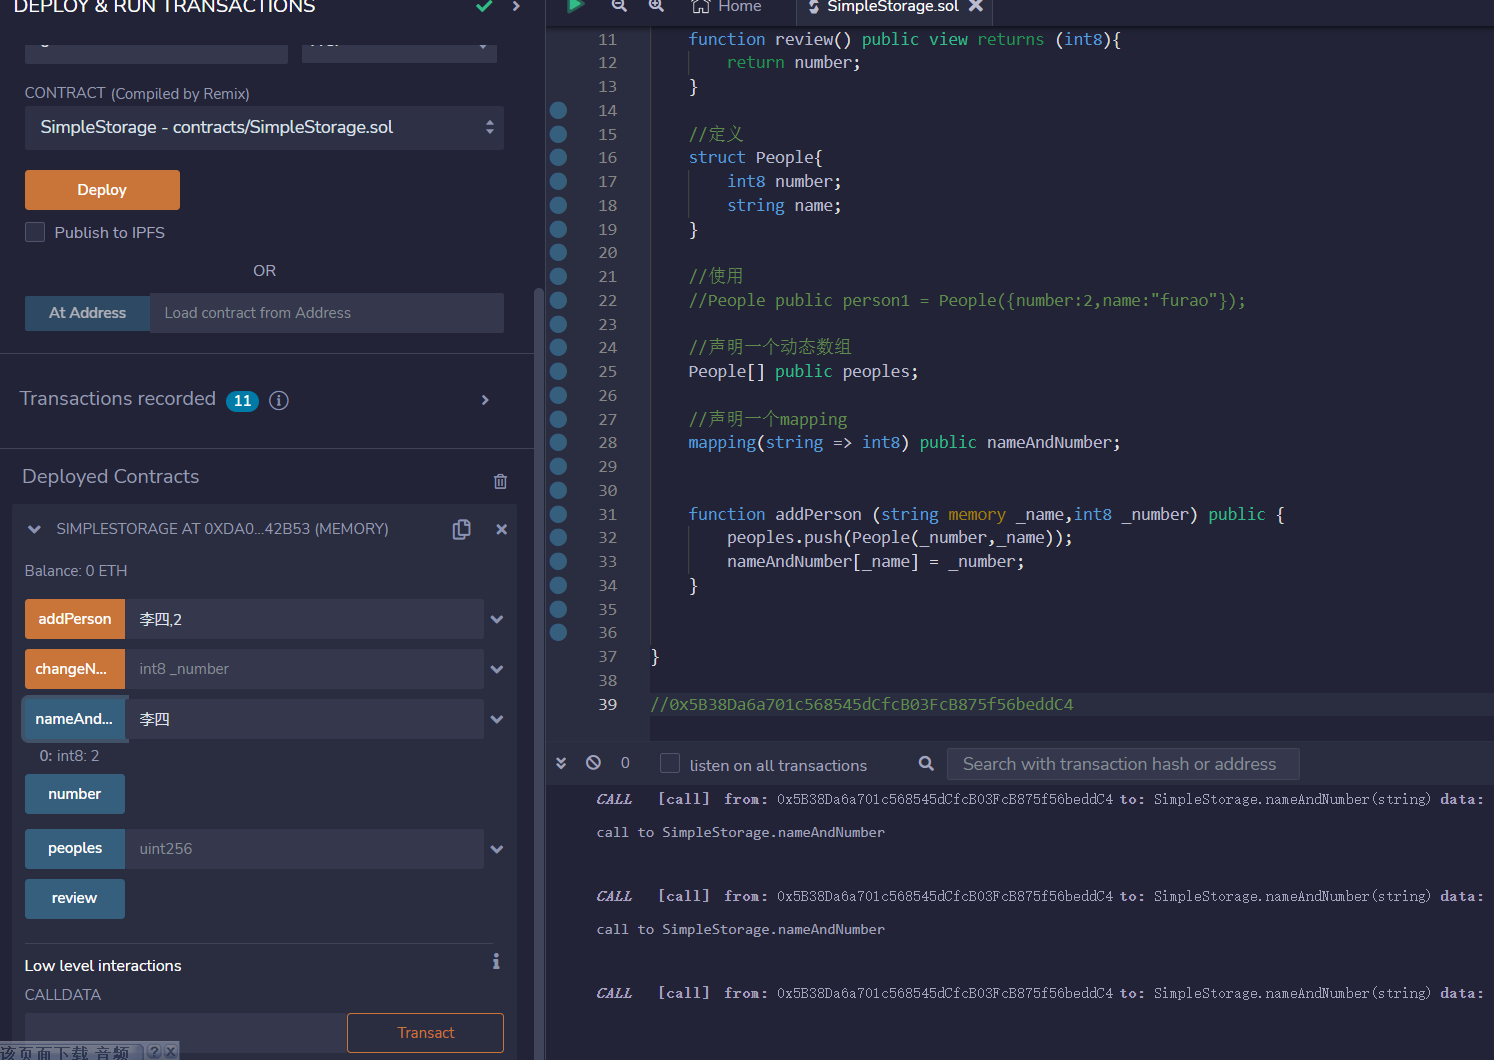This screenshot has height=1060, width=1494.
Task: Expand the Transactions recorded section
Action: point(485,400)
